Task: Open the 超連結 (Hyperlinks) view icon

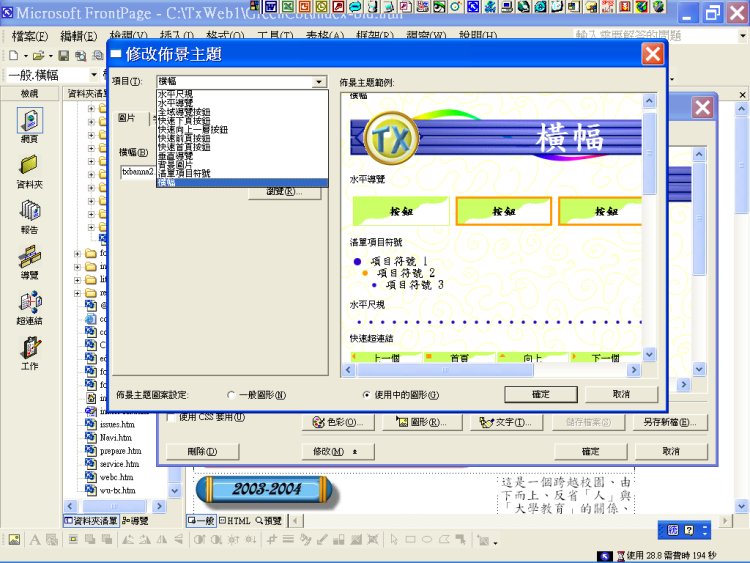Action: click(30, 302)
